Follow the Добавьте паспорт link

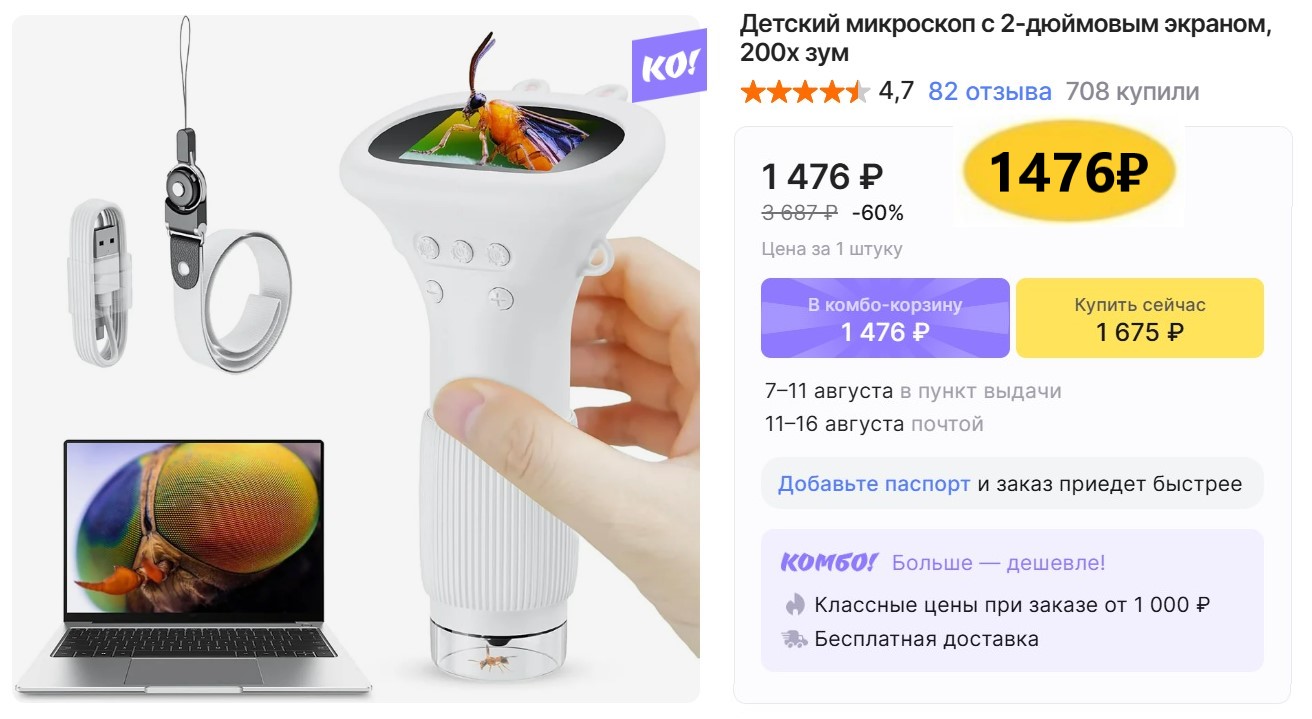pyautogui.click(x=874, y=484)
